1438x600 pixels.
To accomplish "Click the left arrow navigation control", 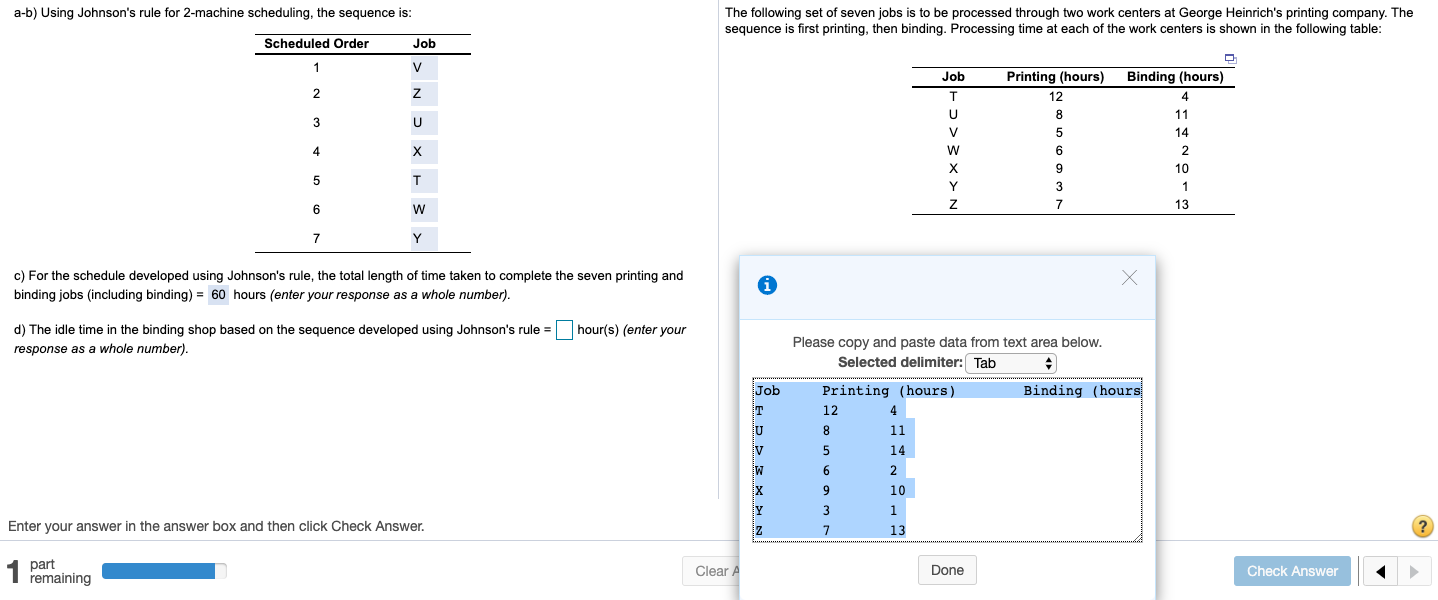I will coord(1380,570).
